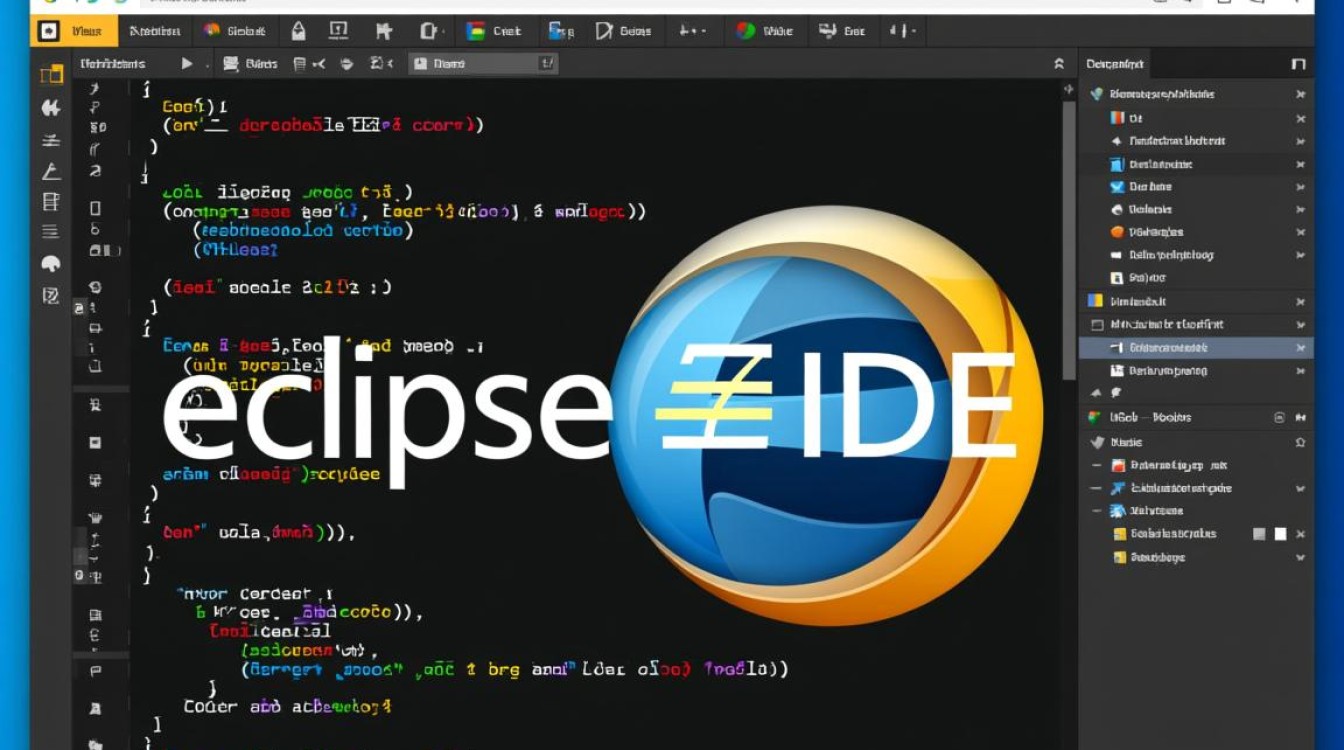
Task: Click the play triangle in the editor toolbar
Action: click(x=186, y=64)
